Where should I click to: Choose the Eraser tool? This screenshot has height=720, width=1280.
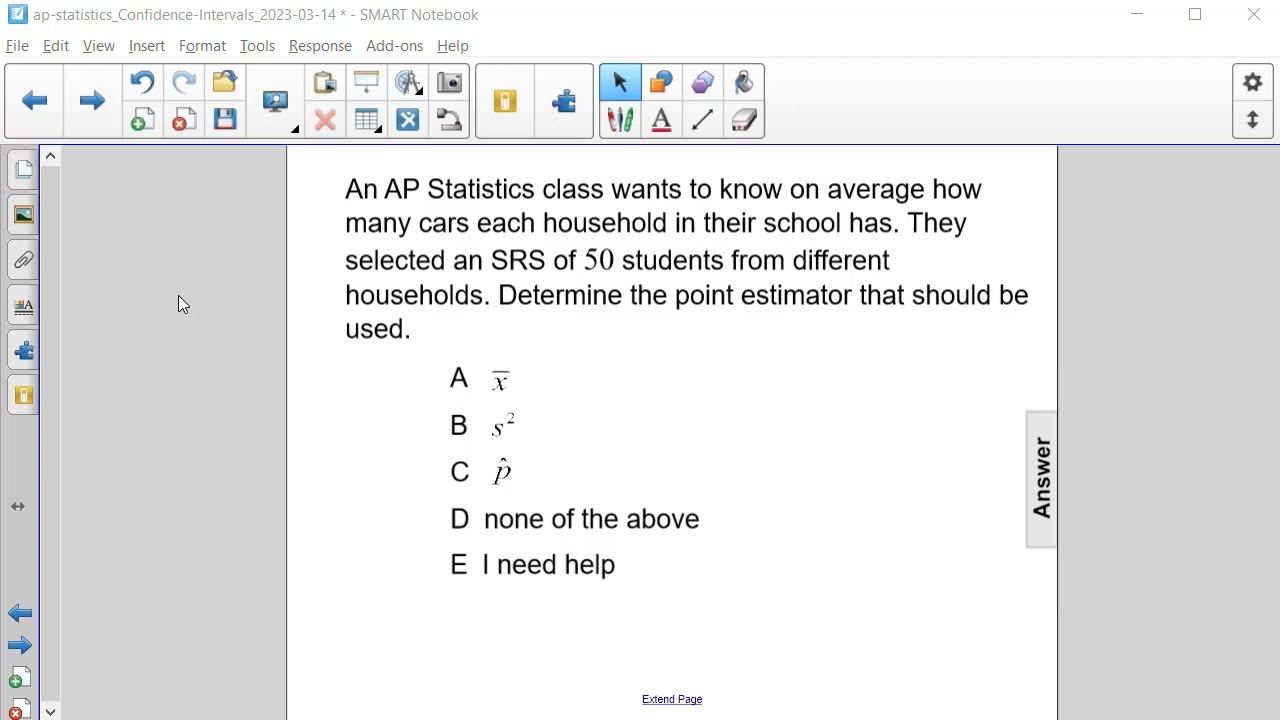[744, 120]
